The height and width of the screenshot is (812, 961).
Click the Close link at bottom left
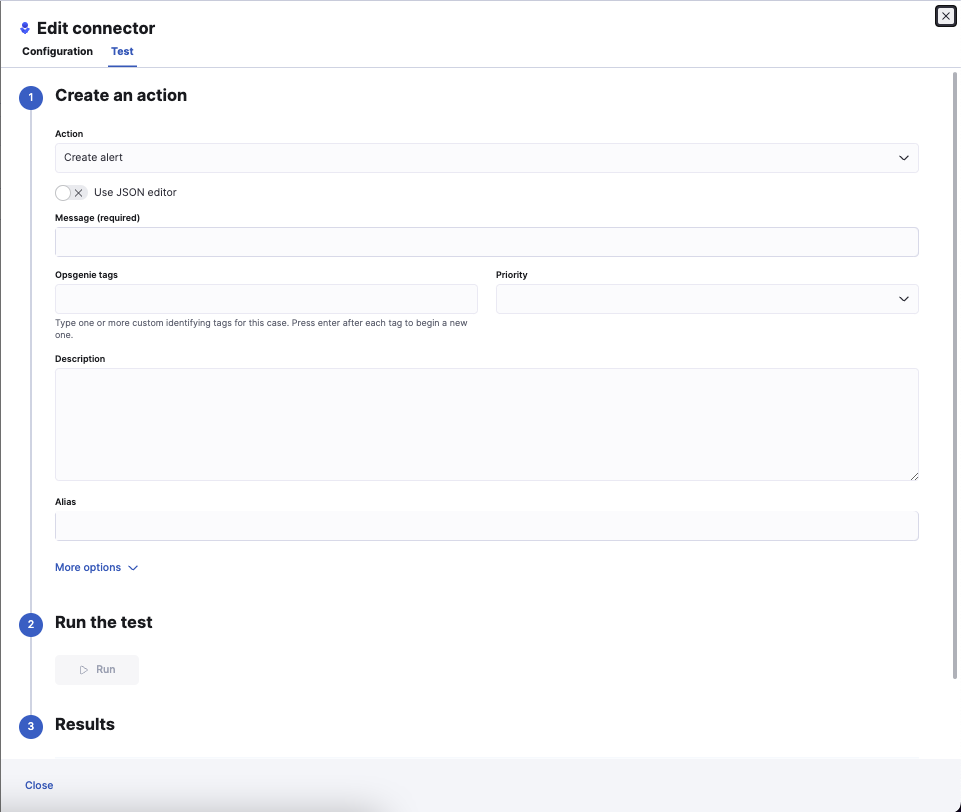pyautogui.click(x=39, y=785)
